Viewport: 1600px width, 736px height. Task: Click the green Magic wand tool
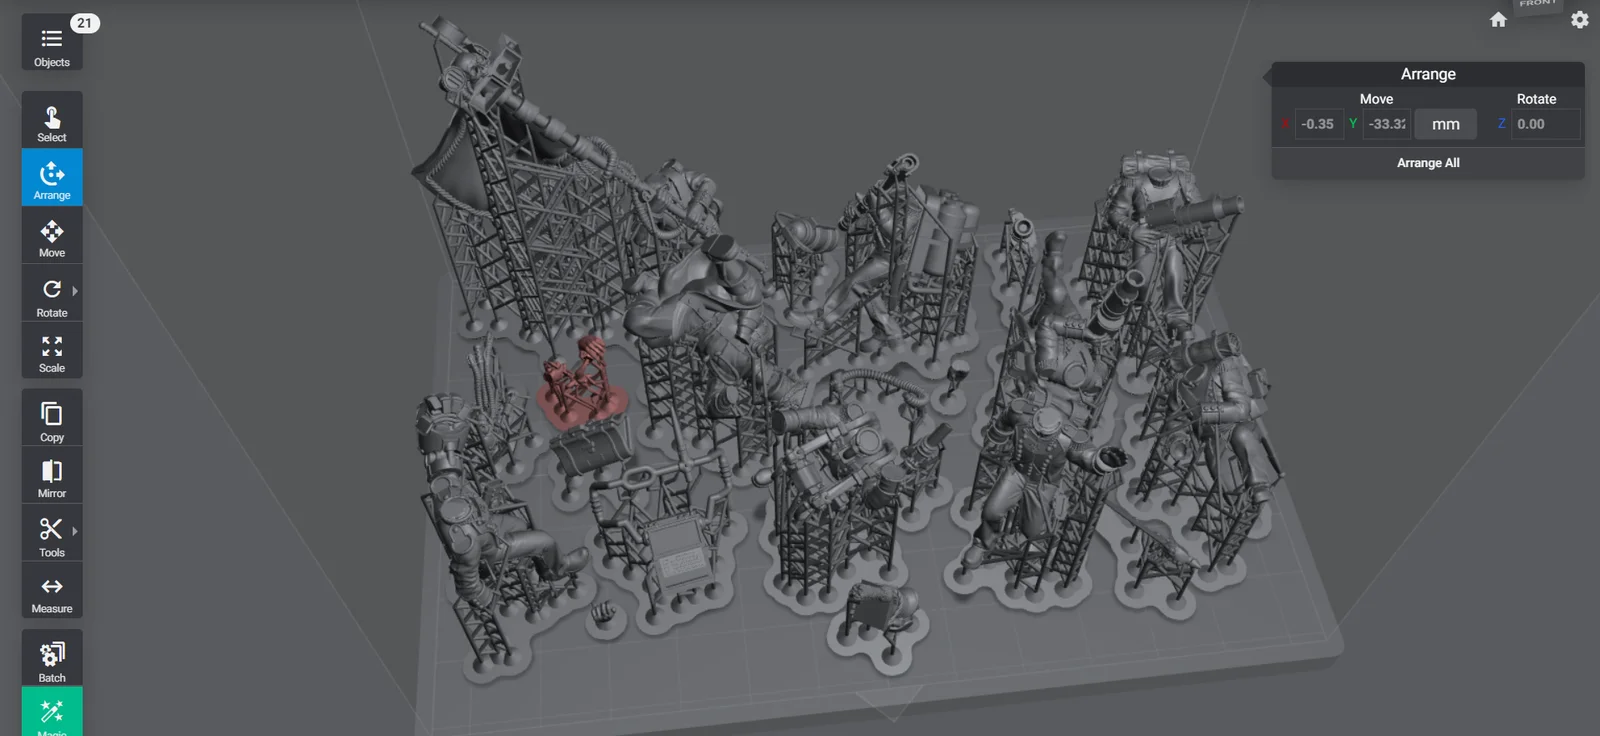pyautogui.click(x=52, y=712)
